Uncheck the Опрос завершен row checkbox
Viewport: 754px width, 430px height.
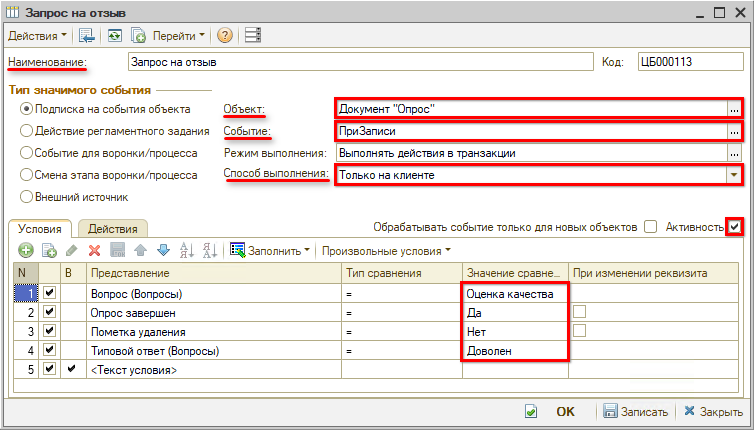click(x=50, y=312)
